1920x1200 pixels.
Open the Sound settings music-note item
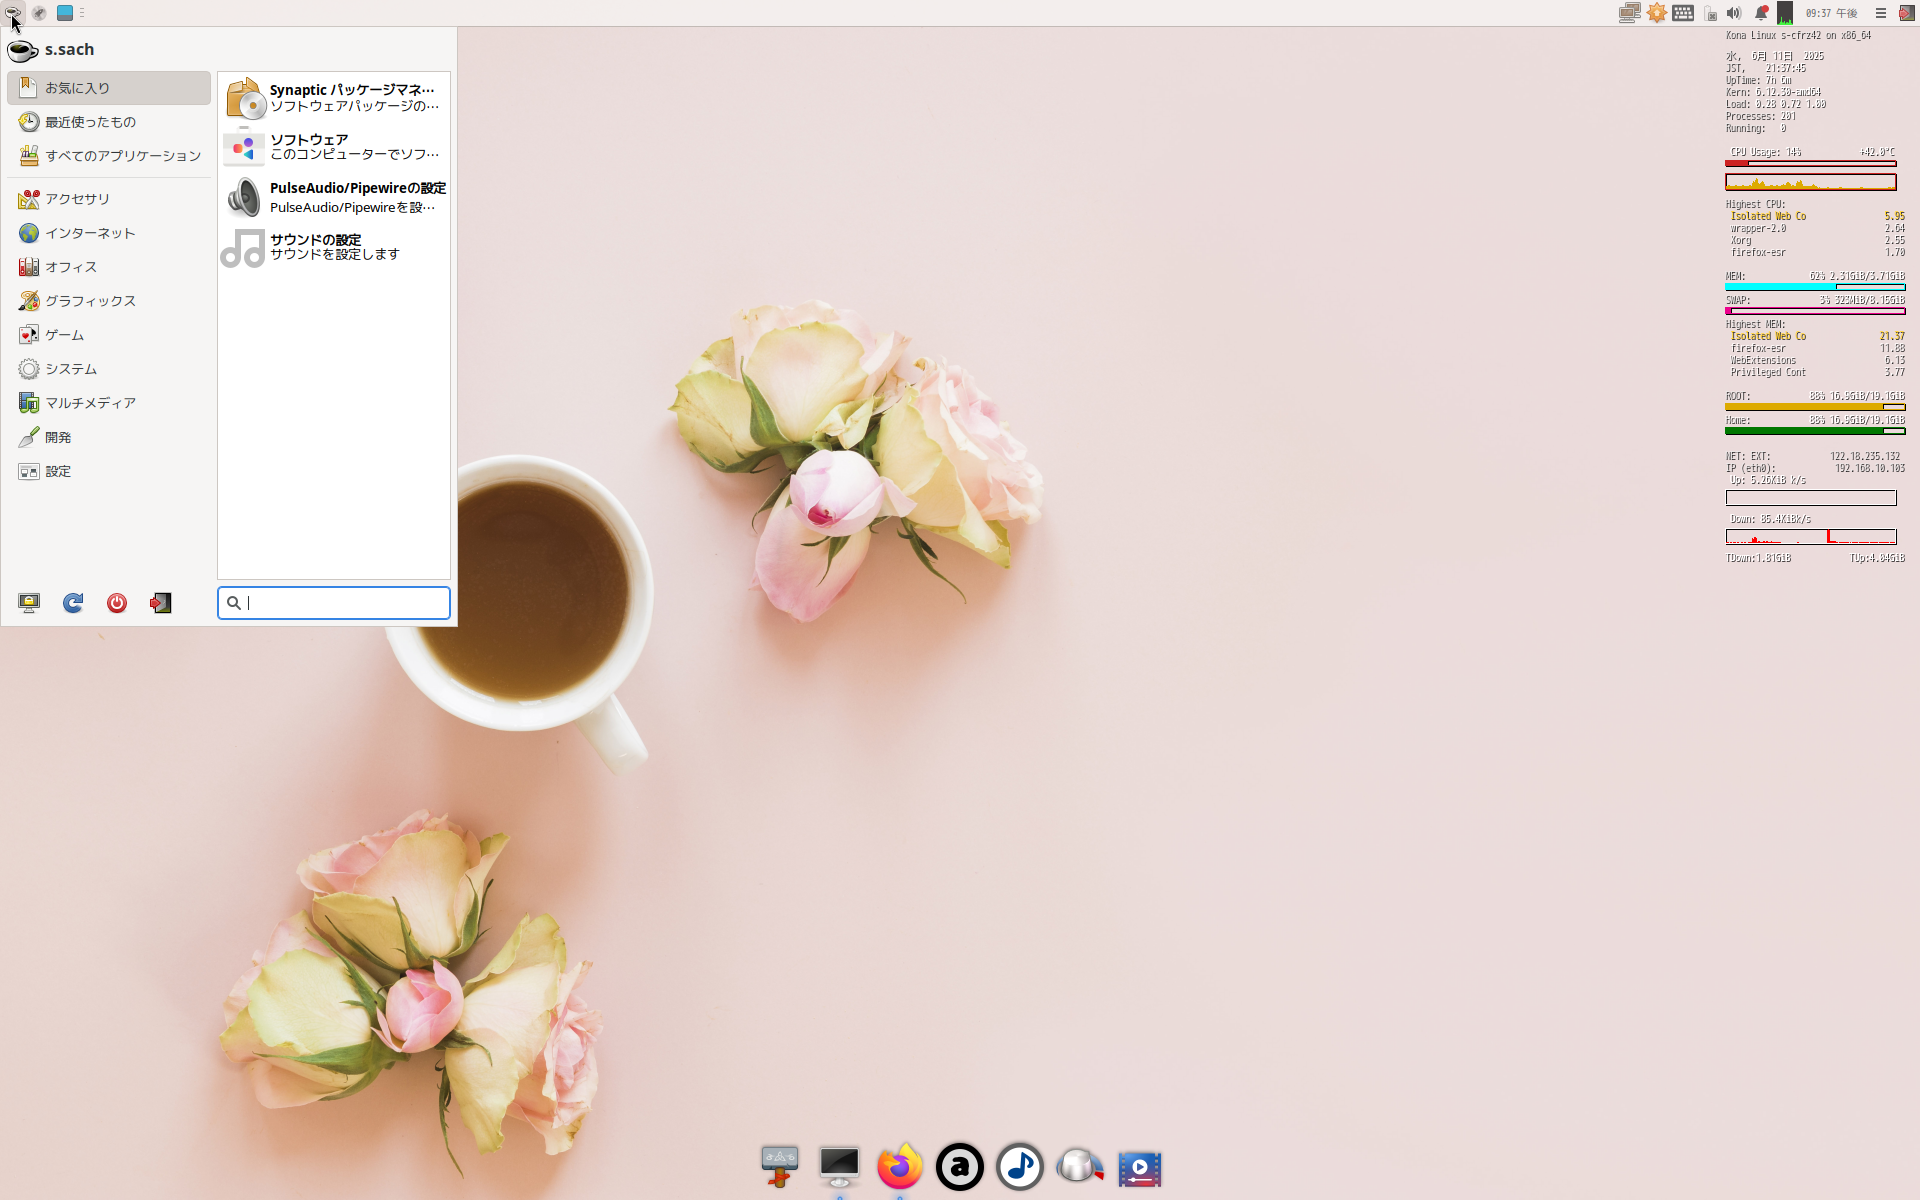[x=333, y=247]
